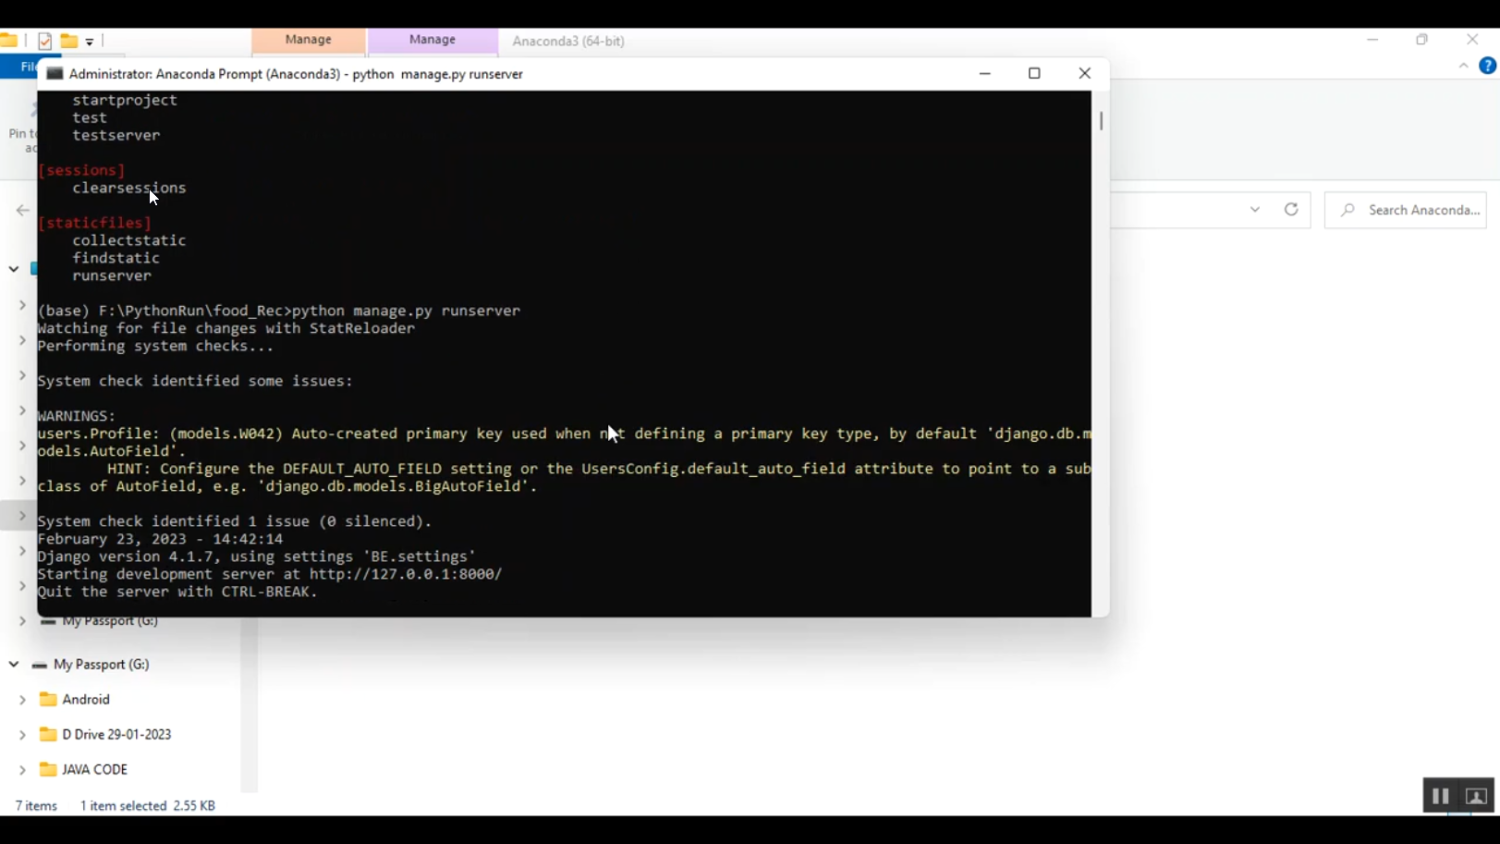1500x844 pixels.
Task: Refresh the Explorer folder view
Action: pos(1291,210)
